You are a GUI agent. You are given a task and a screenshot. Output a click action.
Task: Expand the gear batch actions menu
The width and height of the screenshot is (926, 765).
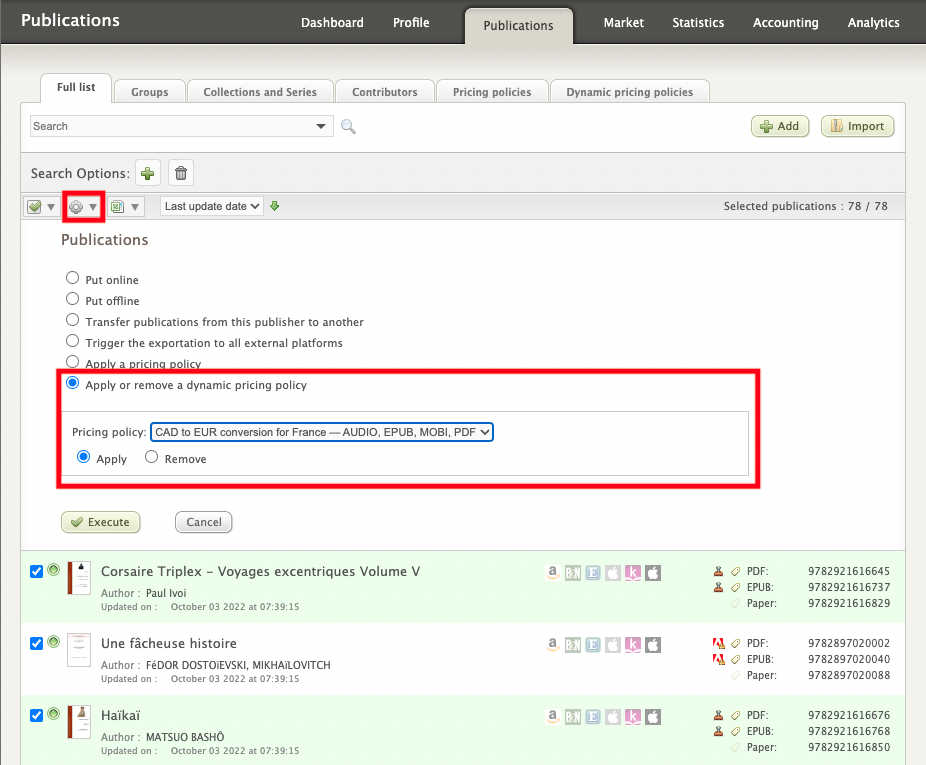point(82,207)
